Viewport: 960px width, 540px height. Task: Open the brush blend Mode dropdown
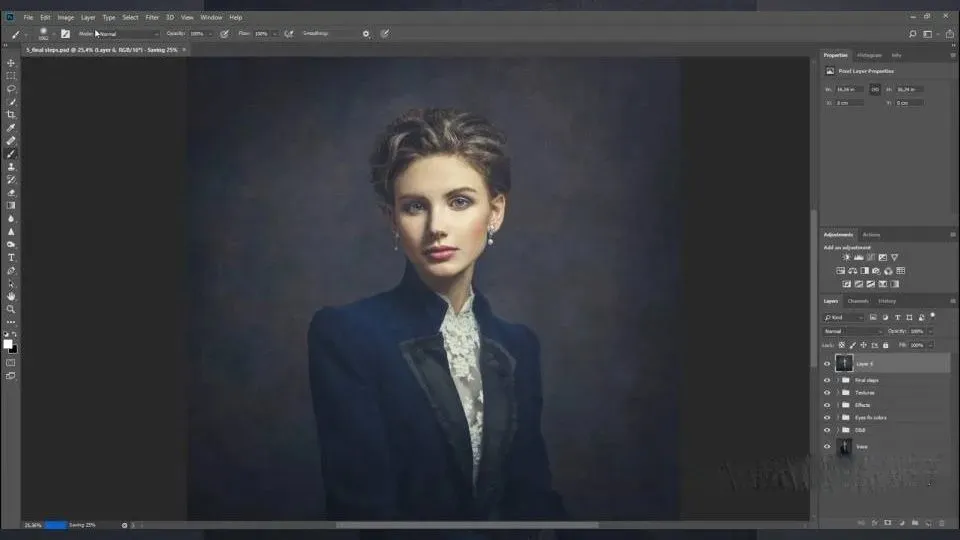126,33
